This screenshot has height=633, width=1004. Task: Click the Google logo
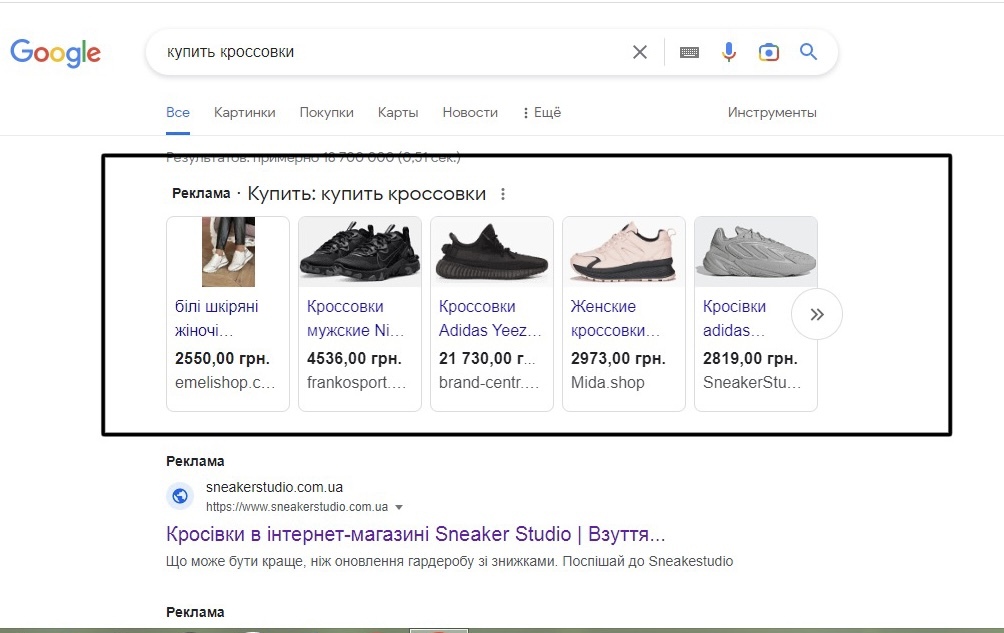pyautogui.click(x=56, y=53)
